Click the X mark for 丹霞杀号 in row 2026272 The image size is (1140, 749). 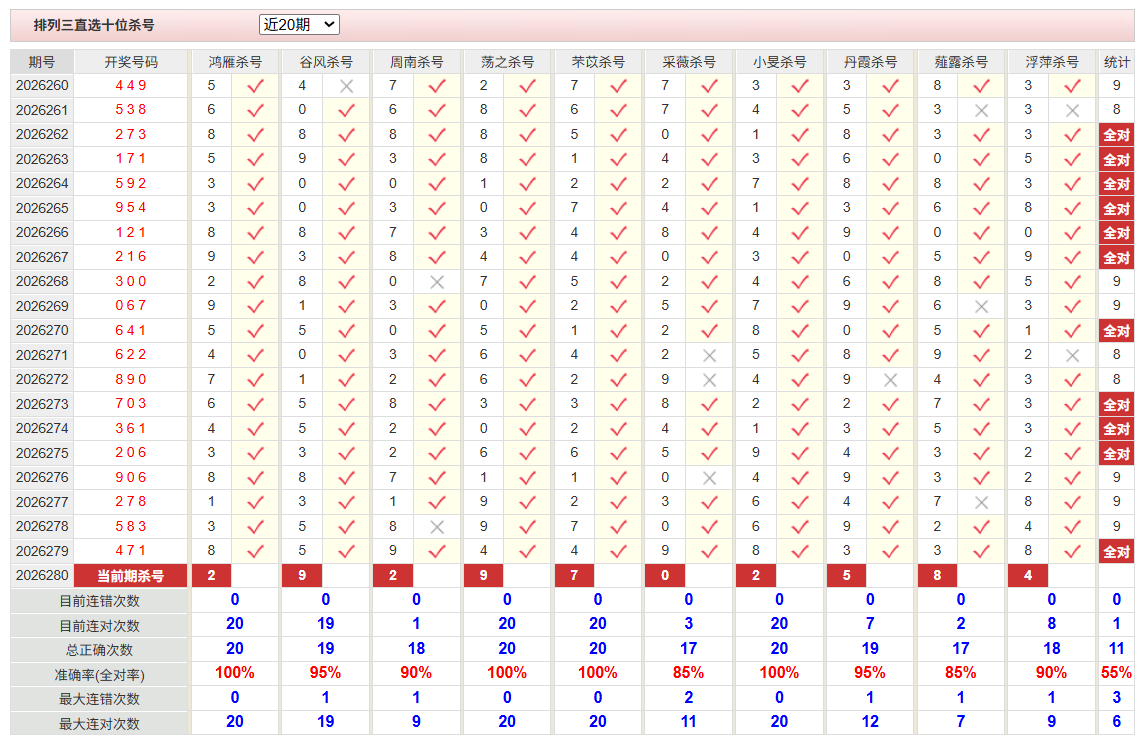click(x=890, y=380)
